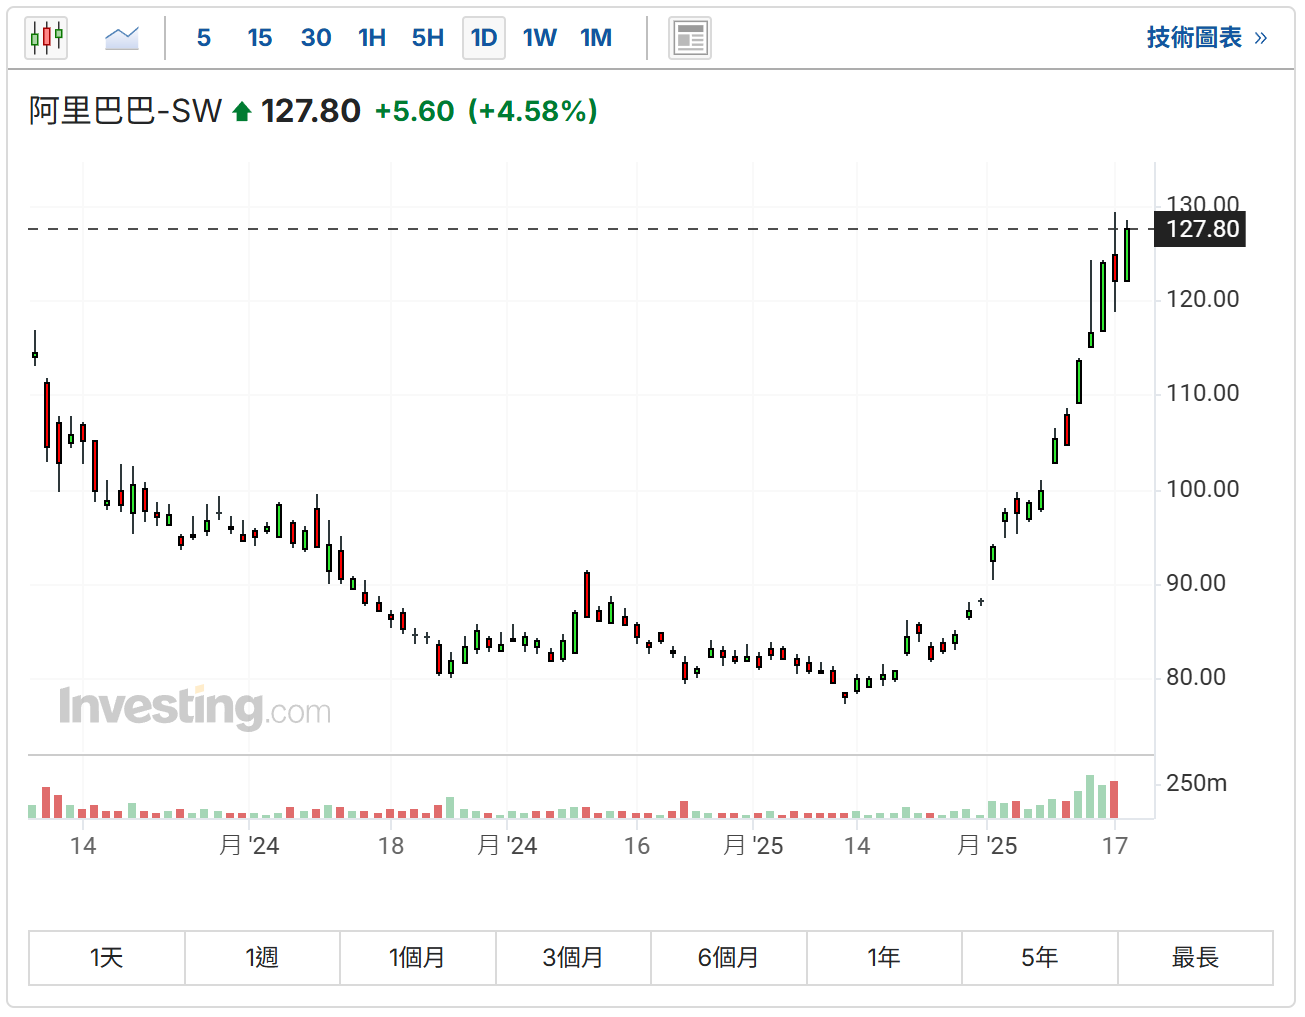Click the latest green candlestick at 127.80
This screenshot has height=1017, width=1305.
click(x=1127, y=254)
